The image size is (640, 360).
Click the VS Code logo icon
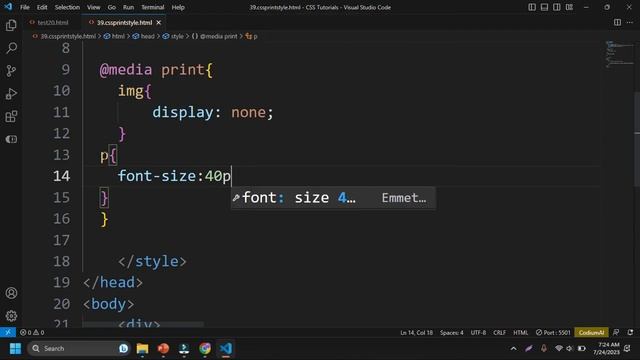(x=8, y=7)
